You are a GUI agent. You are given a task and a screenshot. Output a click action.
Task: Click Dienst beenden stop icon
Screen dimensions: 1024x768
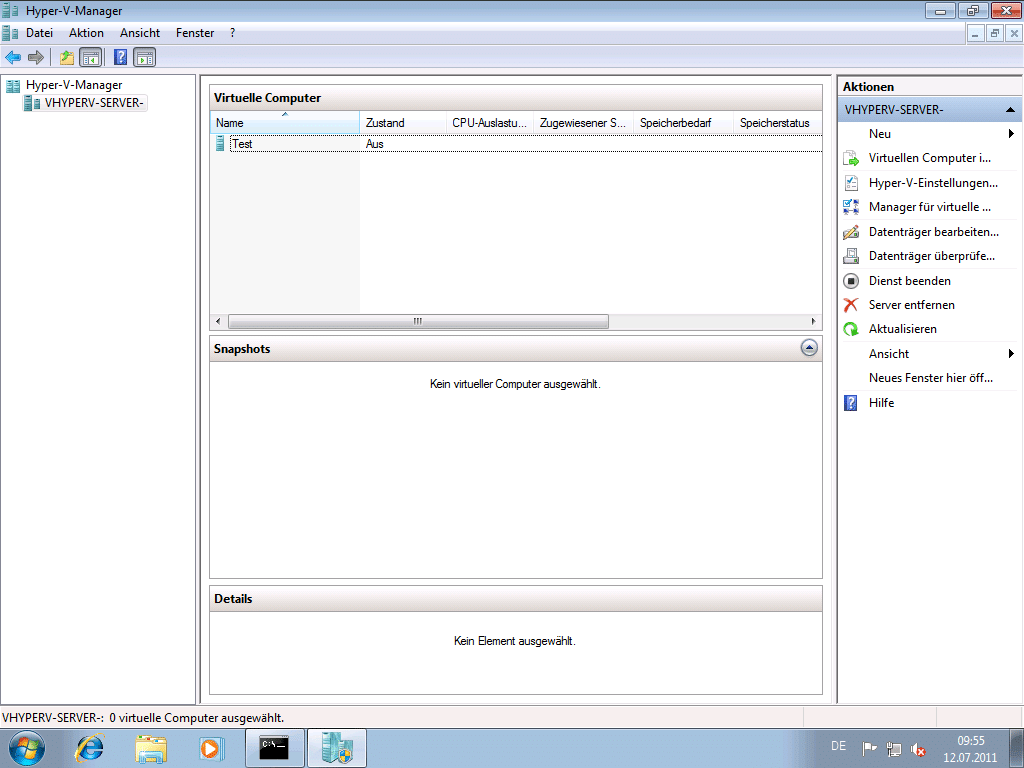[851, 281]
